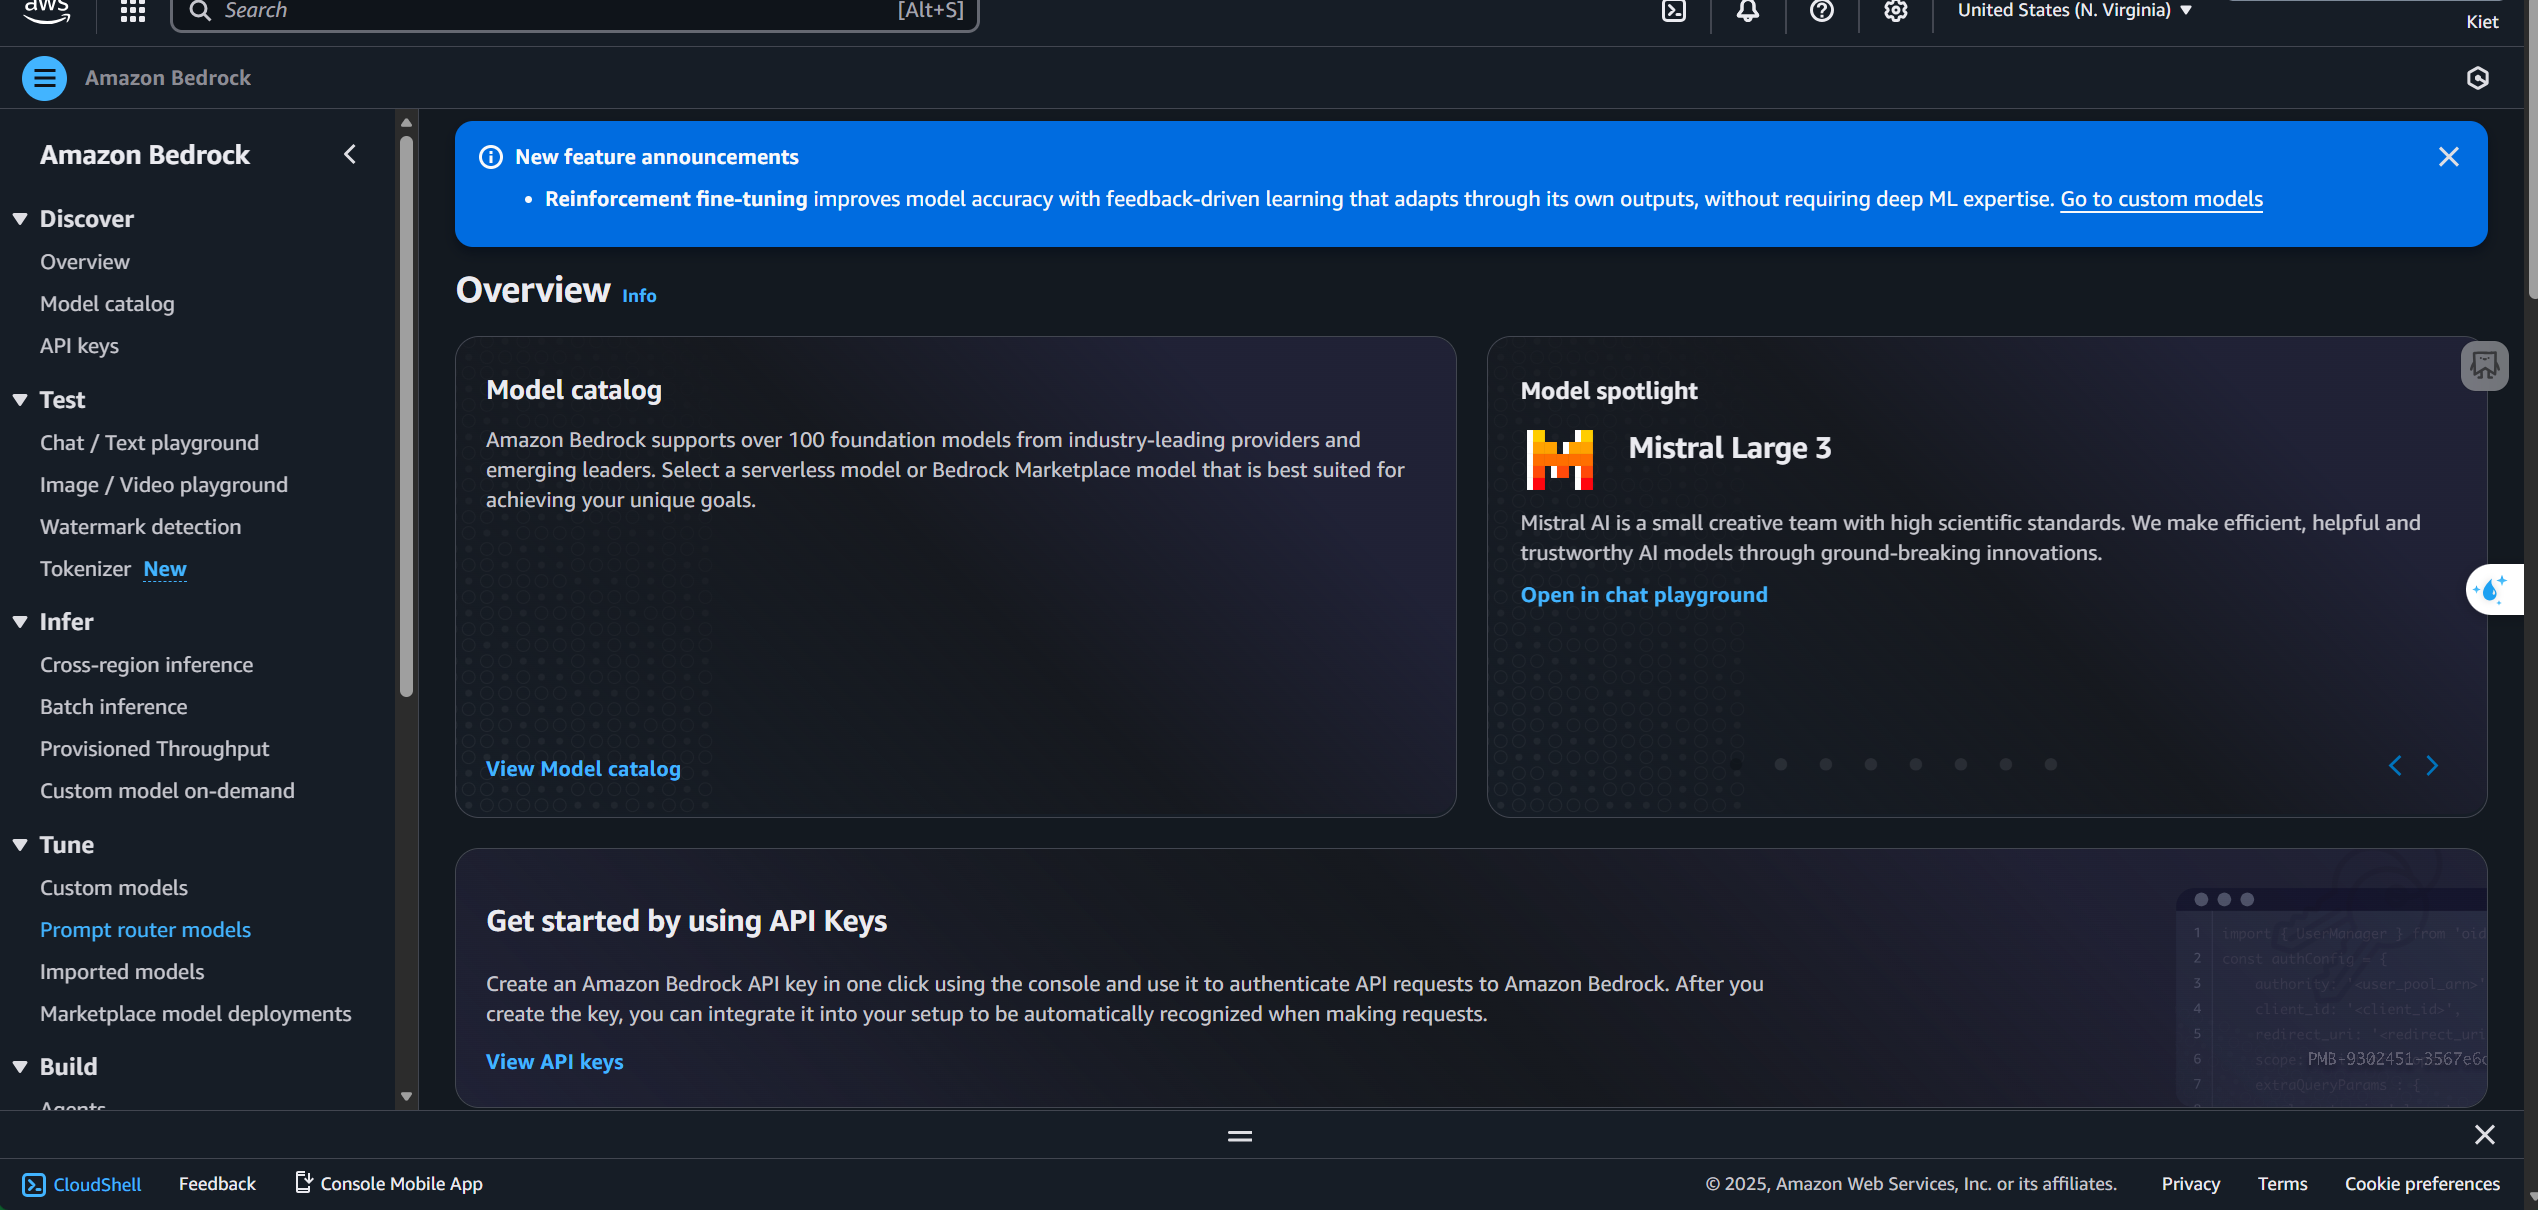2538x1210 pixels.
Task: Open the help question mark menu
Action: (1821, 11)
